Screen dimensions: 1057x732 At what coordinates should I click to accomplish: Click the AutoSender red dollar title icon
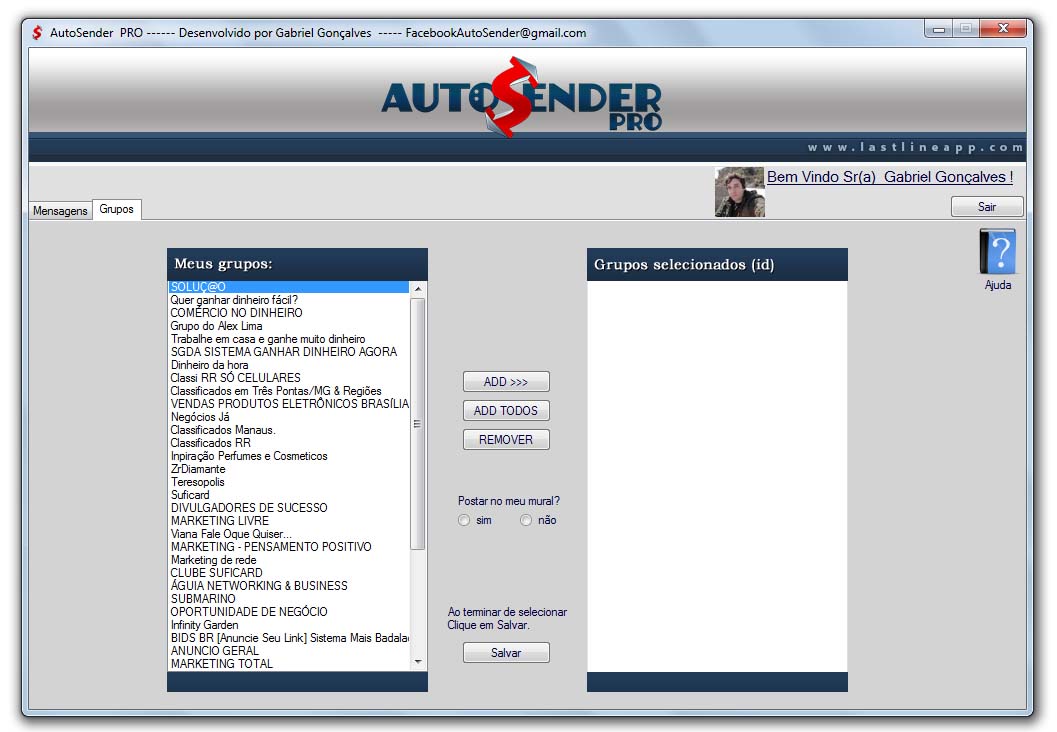[38, 32]
